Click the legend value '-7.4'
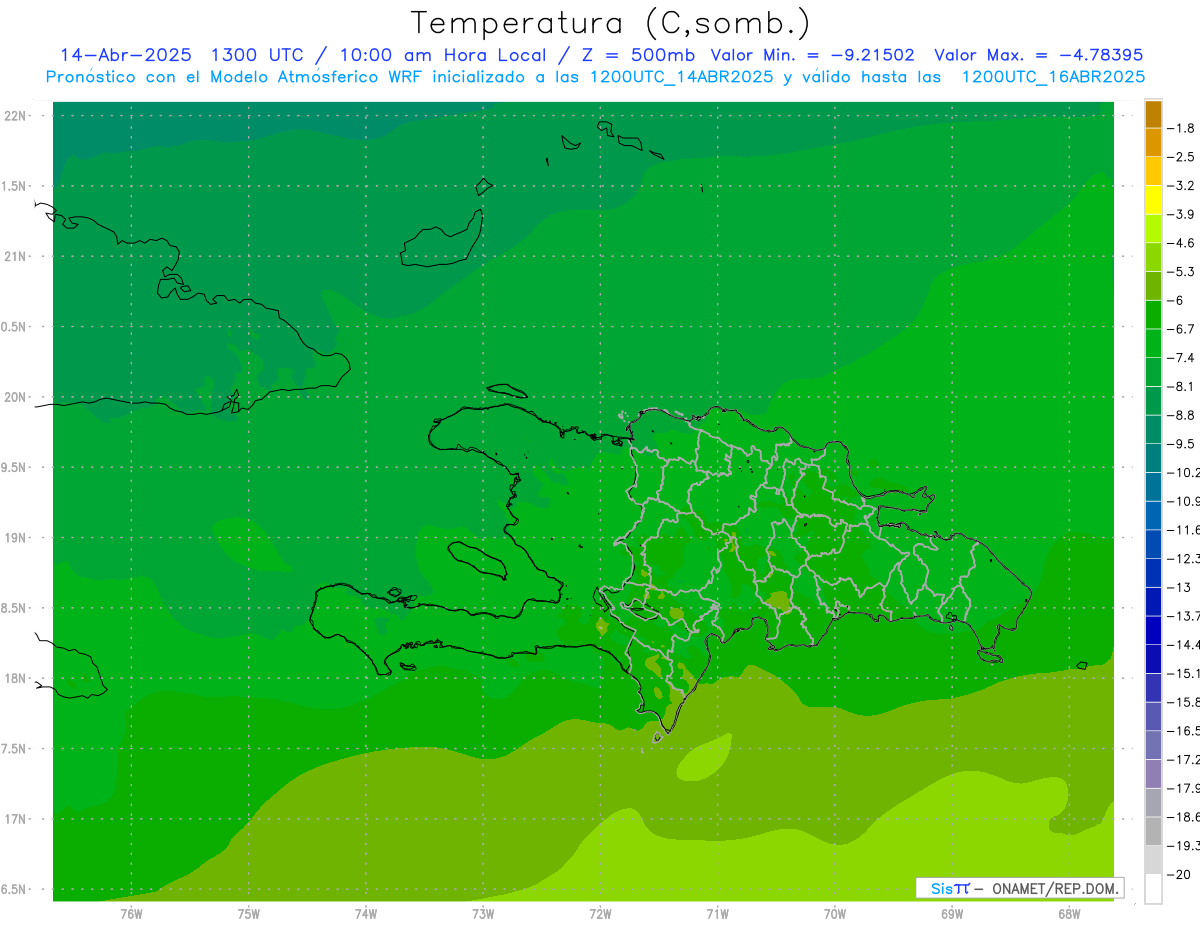Viewport: 1200px width, 927px height. [x=1181, y=358]
